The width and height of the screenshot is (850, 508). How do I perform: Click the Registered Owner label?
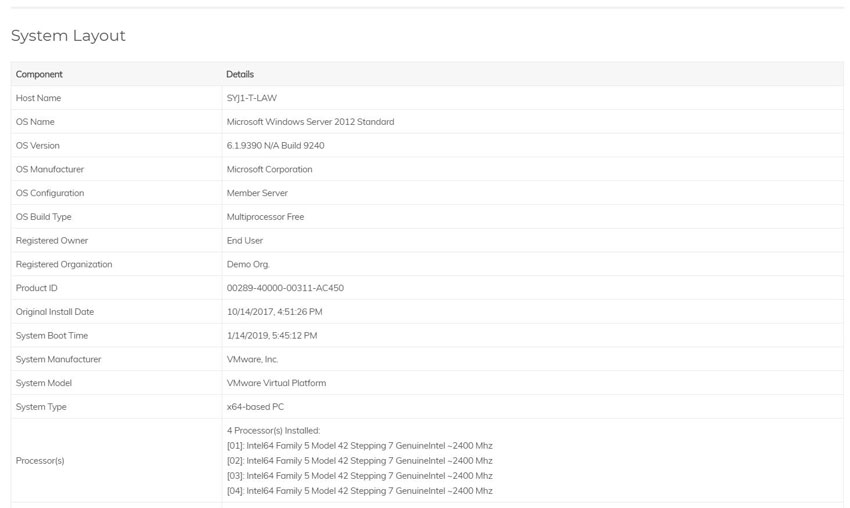[51, 241]
